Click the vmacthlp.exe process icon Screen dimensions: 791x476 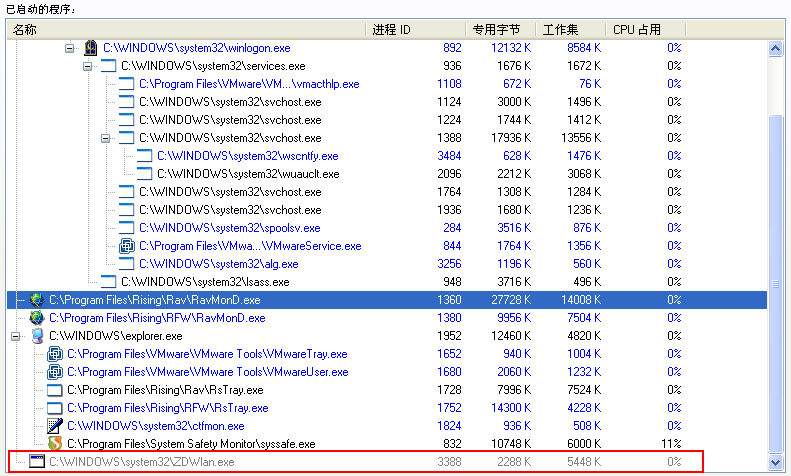coord(127,84)
